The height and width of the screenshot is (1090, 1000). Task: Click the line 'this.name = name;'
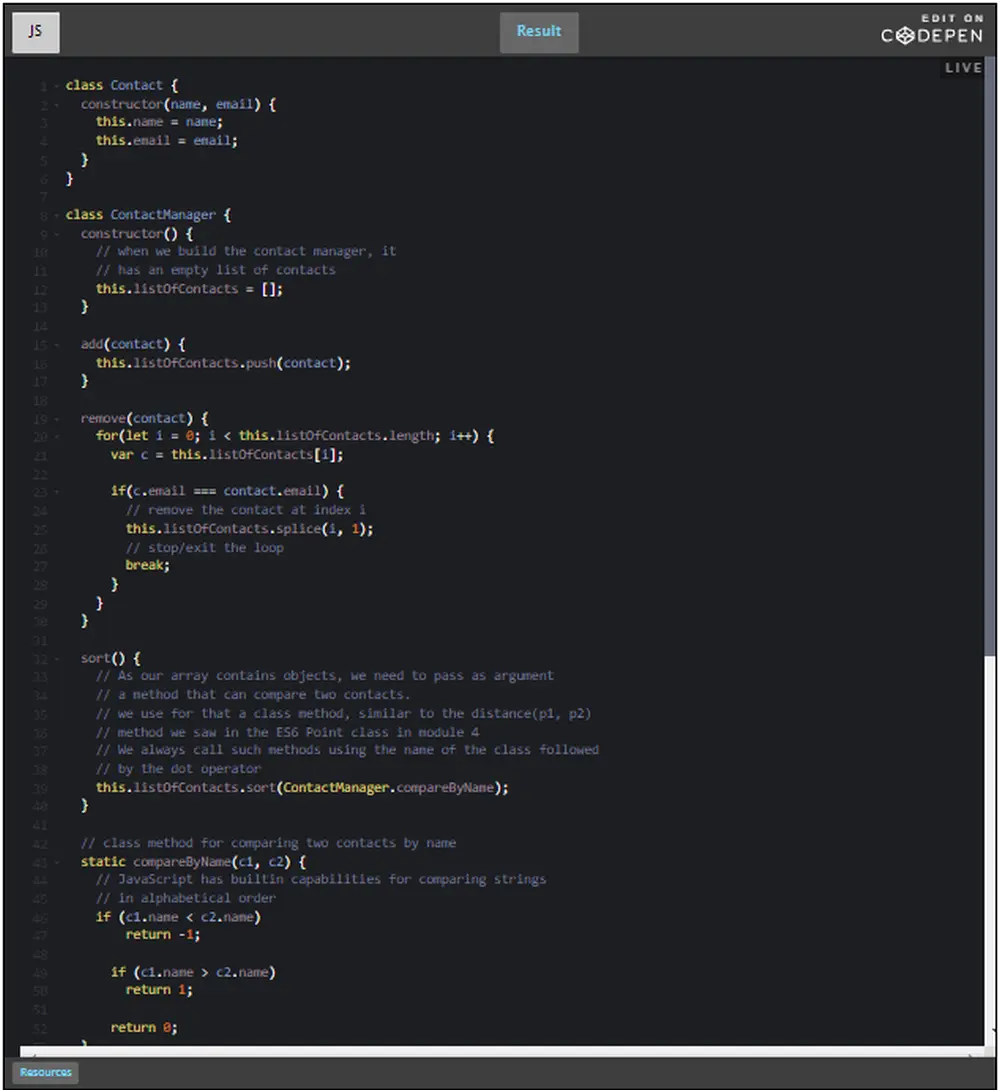coord(159,122)
